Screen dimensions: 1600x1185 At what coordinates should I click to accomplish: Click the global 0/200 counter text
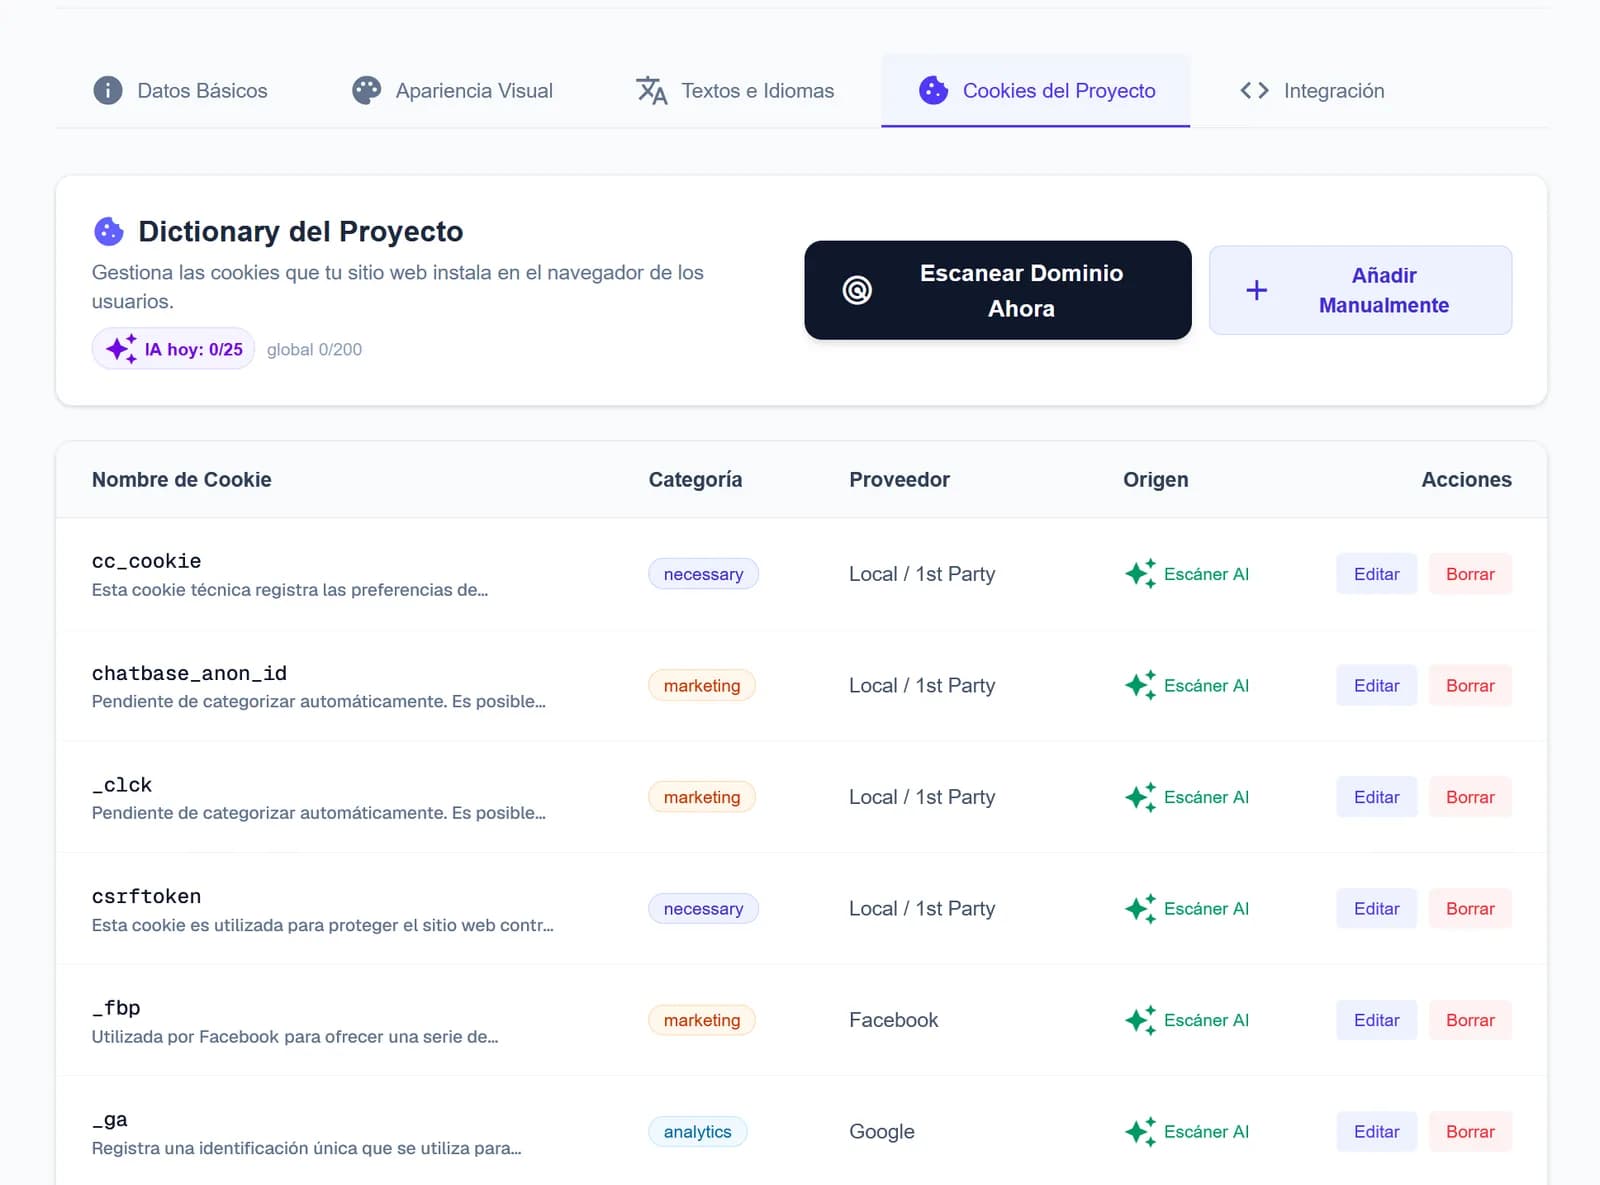314,349
